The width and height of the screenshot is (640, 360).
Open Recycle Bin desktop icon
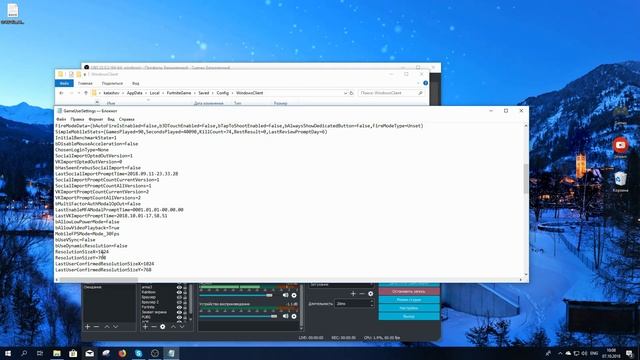coord(620,182)
